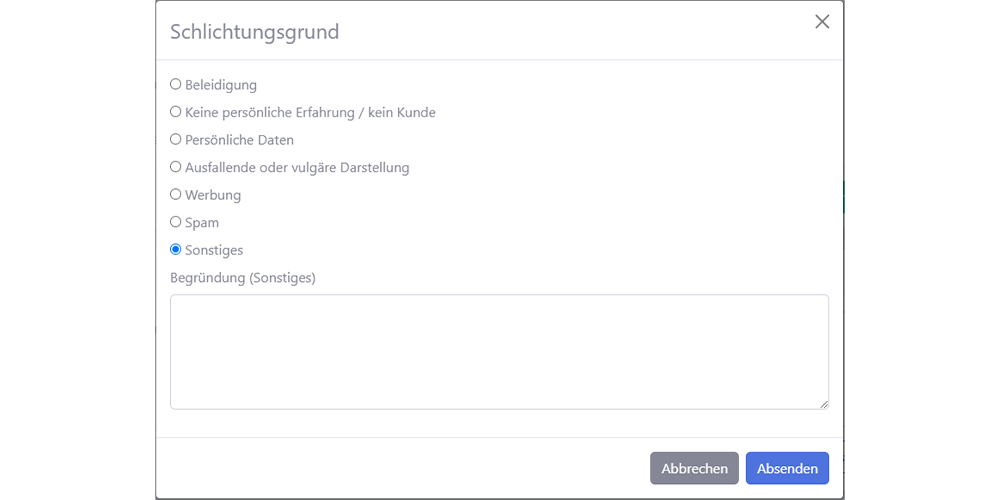
Task: Pick the Persönliche Daten radio button
Action: (176, 140)
